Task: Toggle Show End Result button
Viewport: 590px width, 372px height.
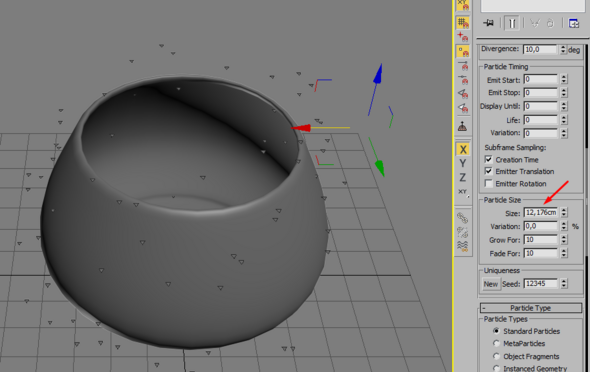Action: click(x=512, y=23)
